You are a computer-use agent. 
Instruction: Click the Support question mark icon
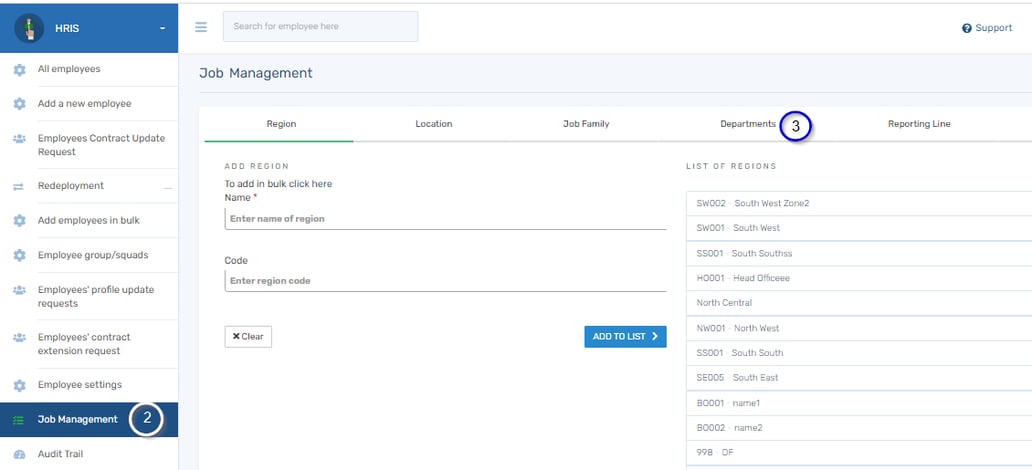967,28
